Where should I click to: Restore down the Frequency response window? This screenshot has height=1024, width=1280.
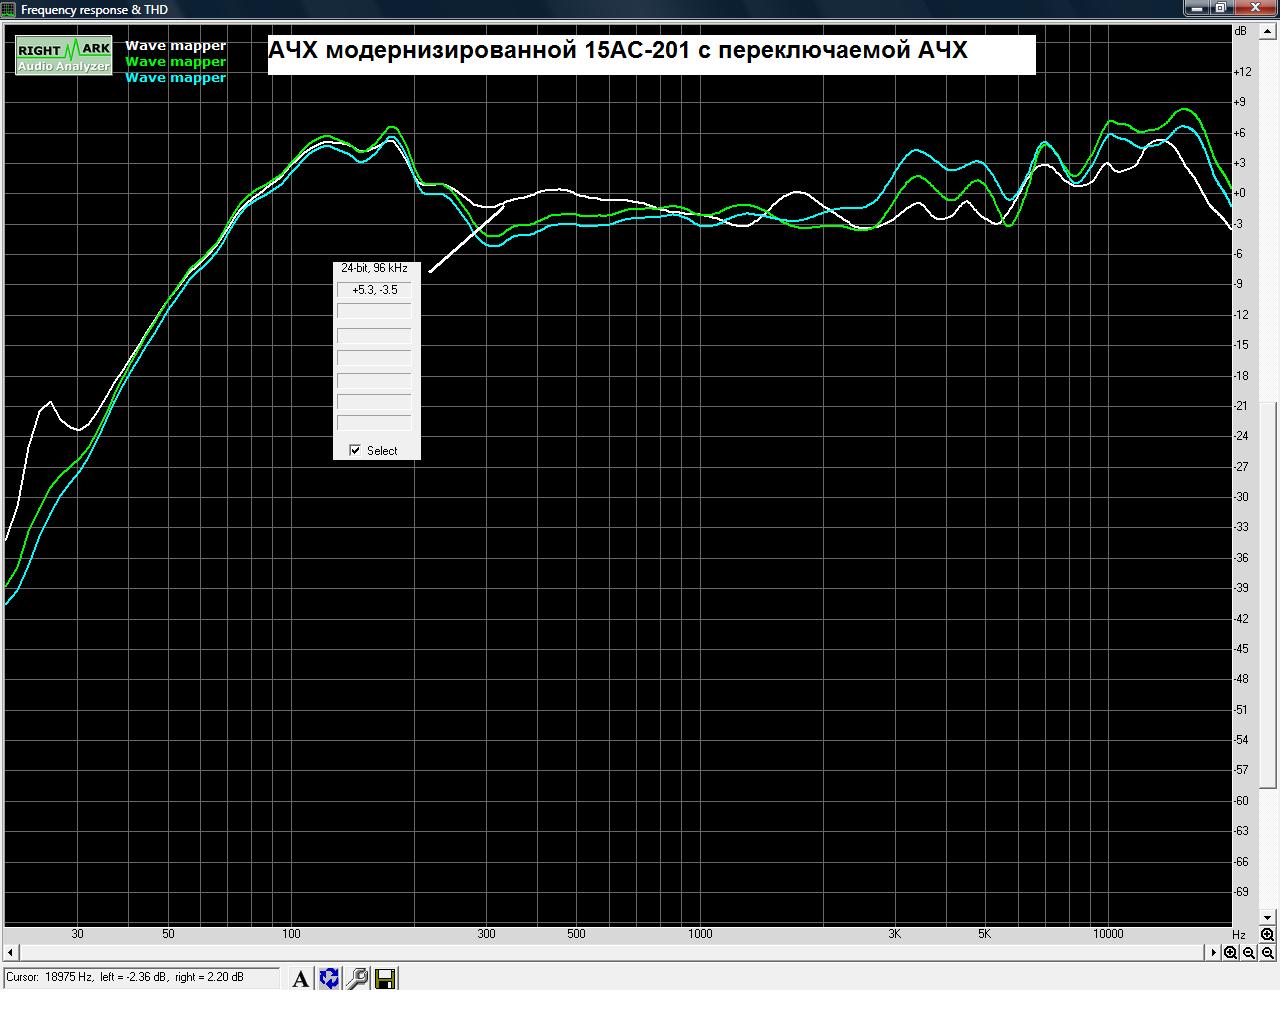tap(1222, 8)
